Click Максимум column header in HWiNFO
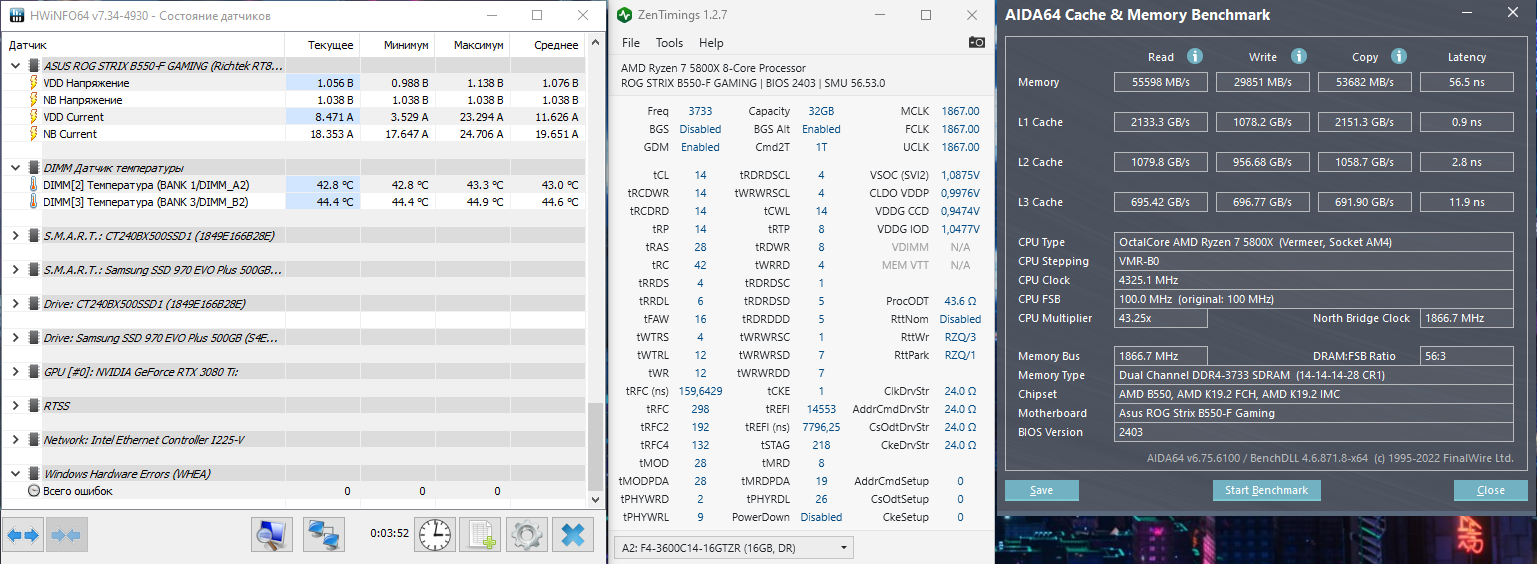This screenshot has height=564, width=1537. pyautogui.click(x=472, y=45)
